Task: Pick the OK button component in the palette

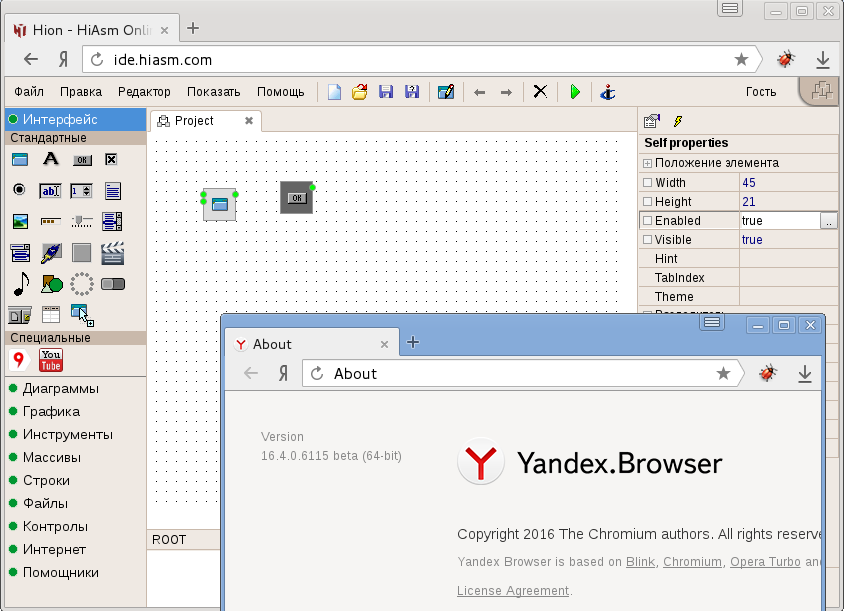Action: click(x=82, y=160)
